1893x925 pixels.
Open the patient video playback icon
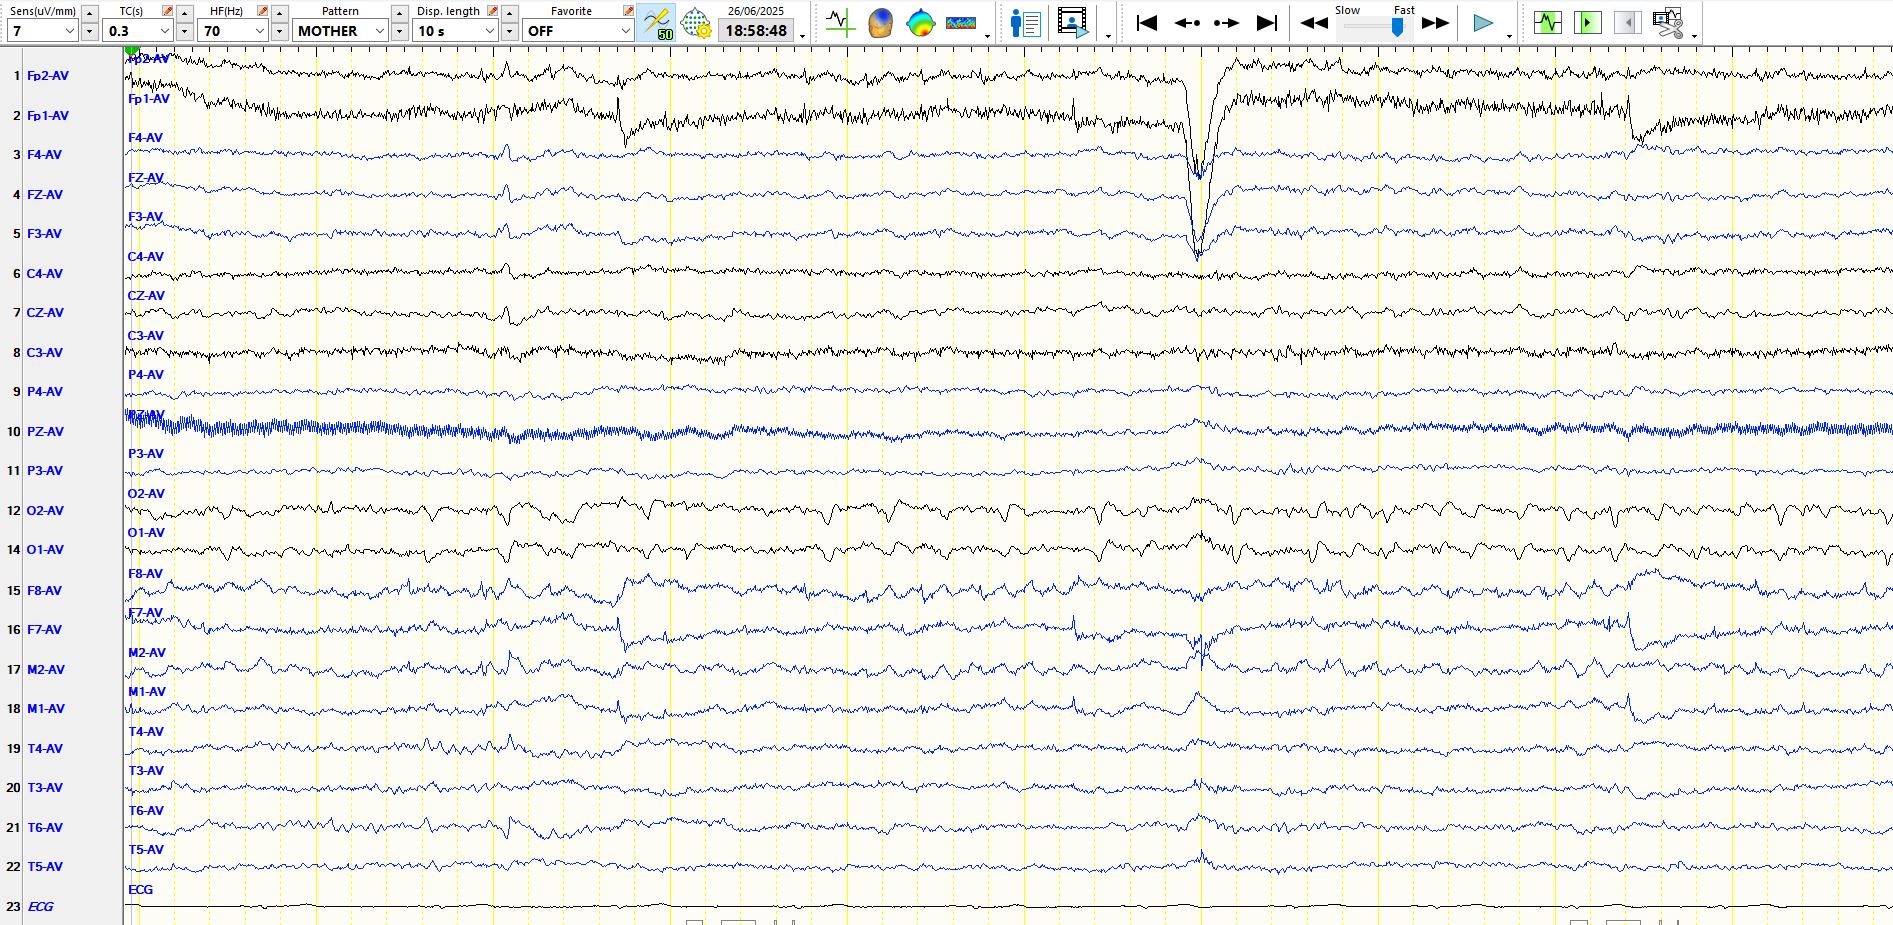pyautogui.click(x=1073, y=23)
